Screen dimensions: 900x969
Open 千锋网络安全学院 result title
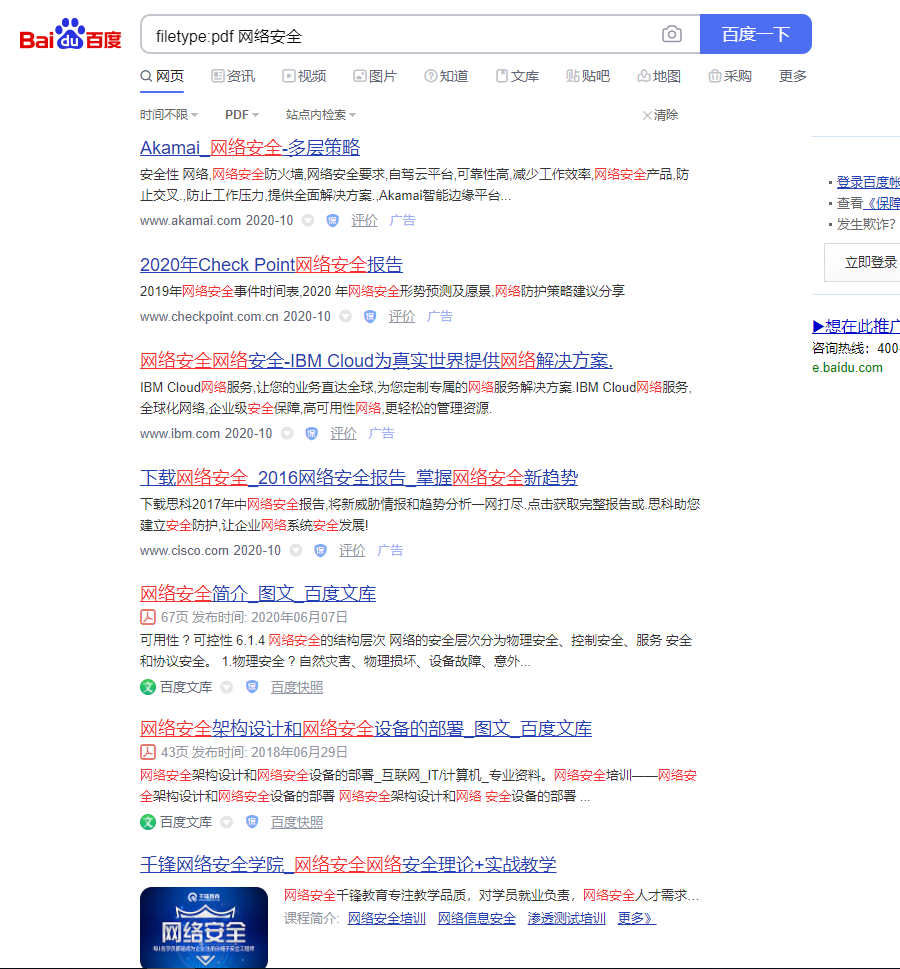pyautogui.click(x=348, y=864)
